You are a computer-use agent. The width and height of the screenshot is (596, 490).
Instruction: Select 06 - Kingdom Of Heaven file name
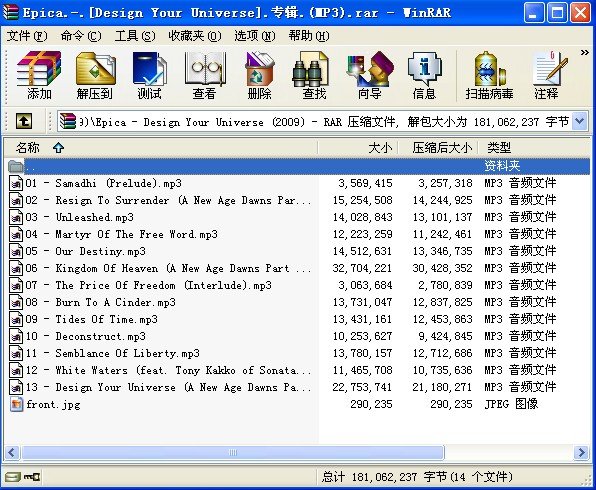pos(168,268)
